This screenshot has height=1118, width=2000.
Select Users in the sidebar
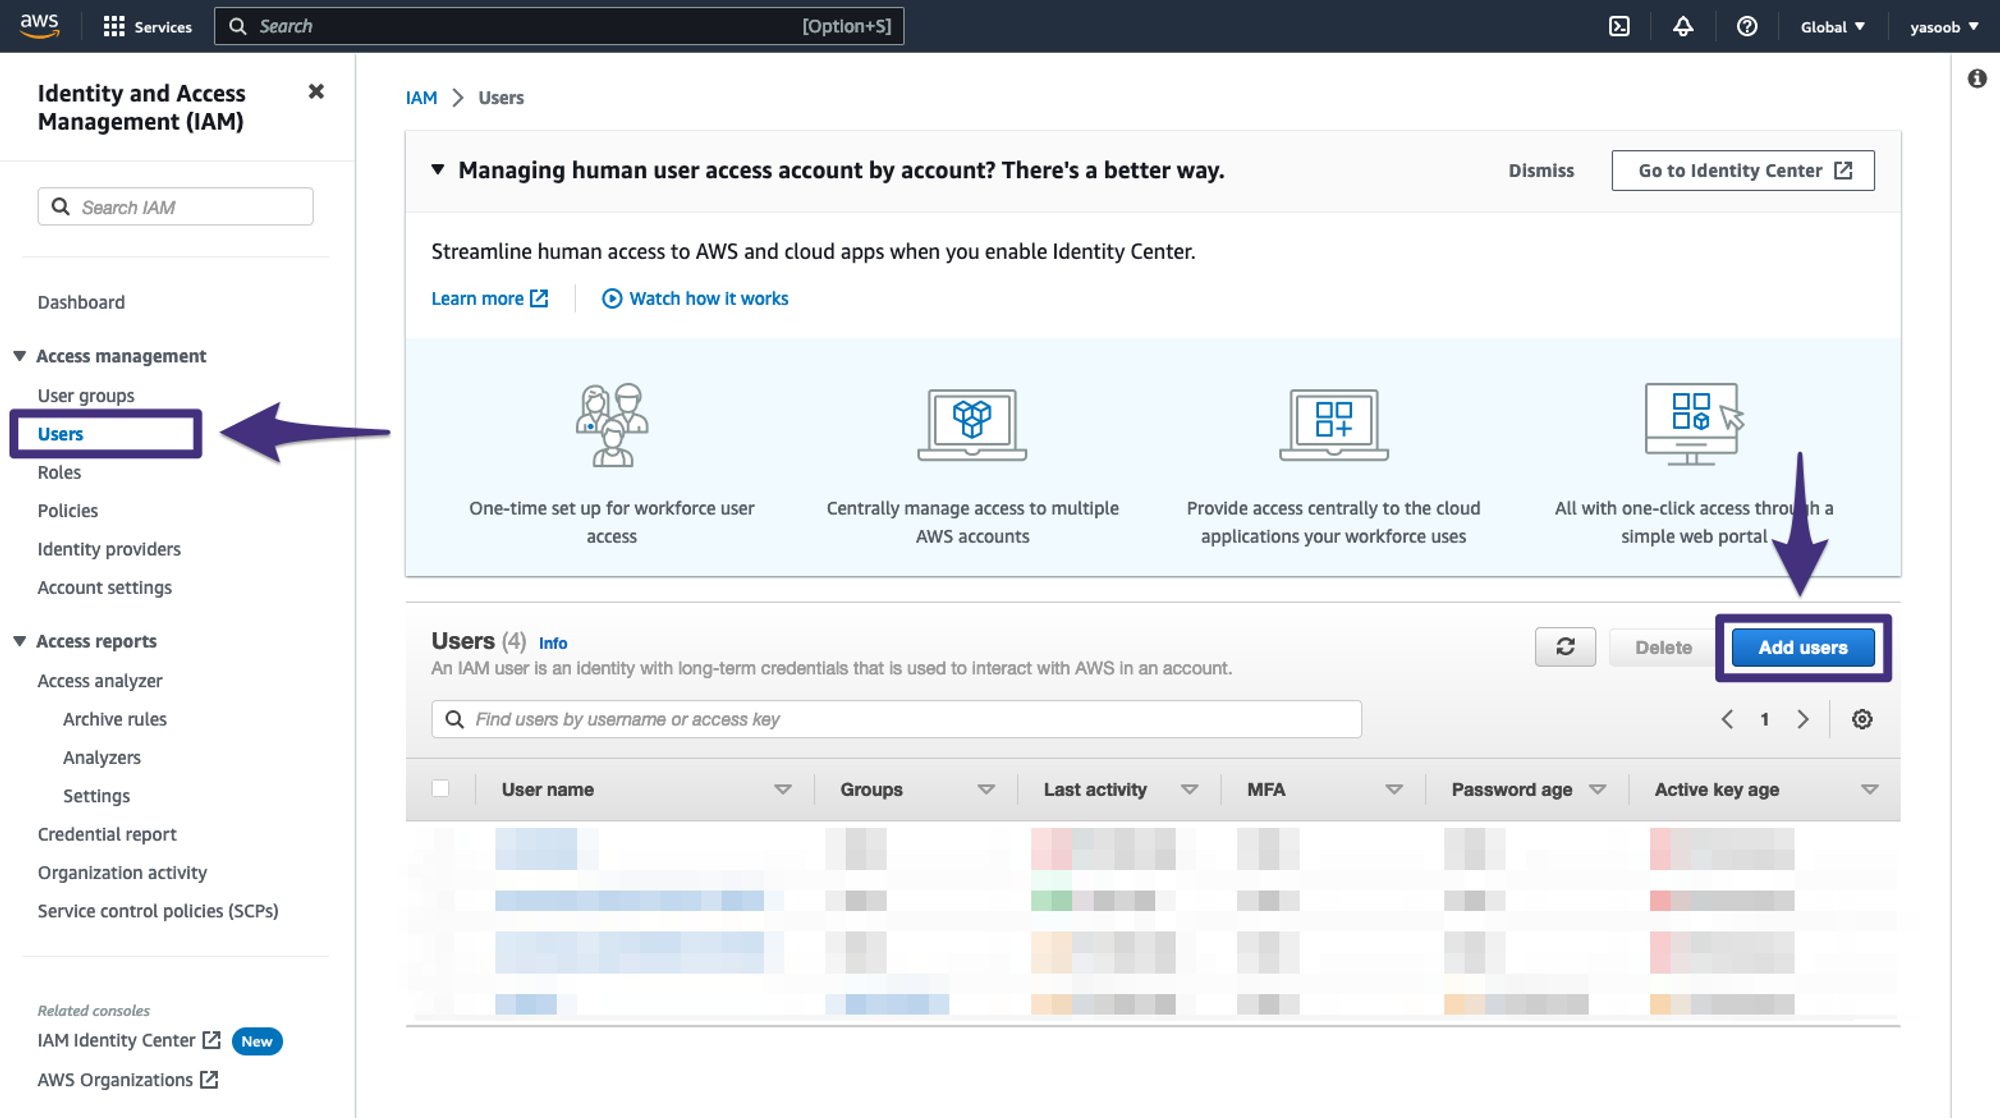[x=60, y=434]
